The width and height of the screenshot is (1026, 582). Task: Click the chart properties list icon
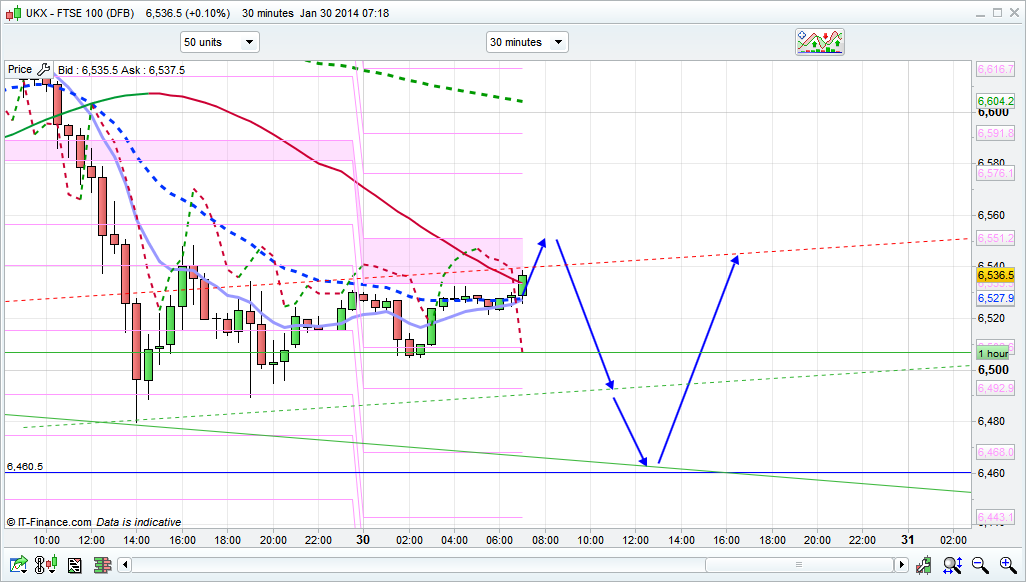pos(74,565)
